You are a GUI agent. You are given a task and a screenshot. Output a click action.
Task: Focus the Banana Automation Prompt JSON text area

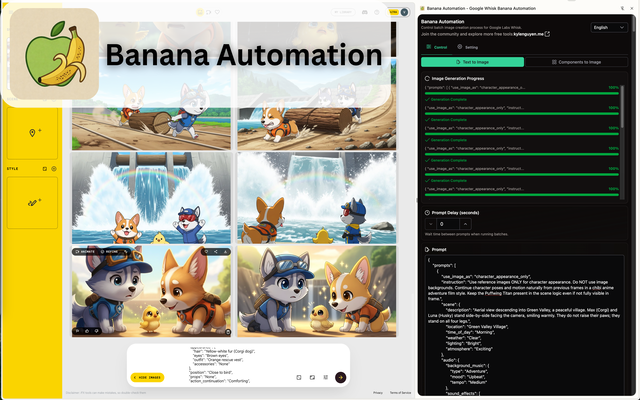click(524, 324)
